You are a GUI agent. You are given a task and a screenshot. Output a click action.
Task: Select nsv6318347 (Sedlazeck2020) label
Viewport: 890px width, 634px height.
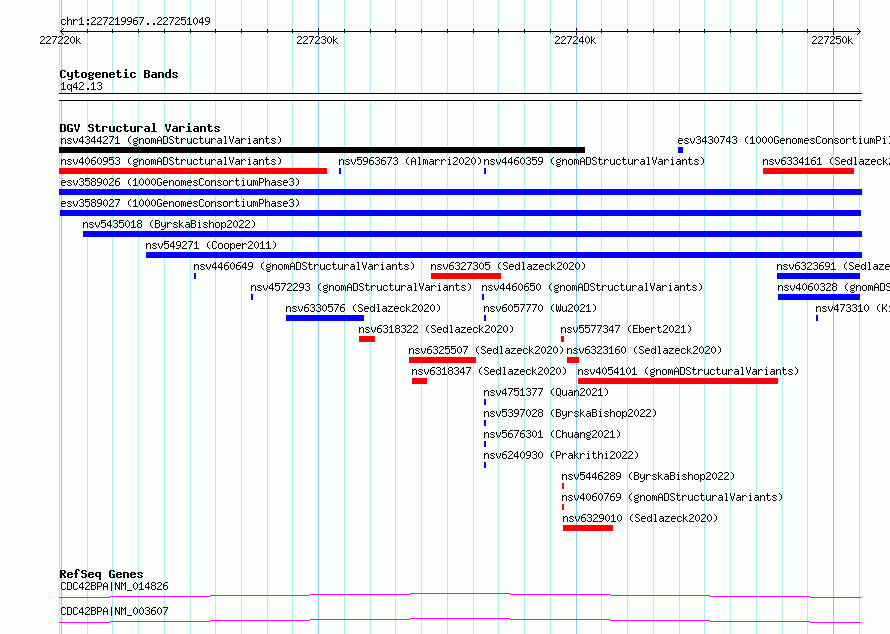tap(489, 371)
